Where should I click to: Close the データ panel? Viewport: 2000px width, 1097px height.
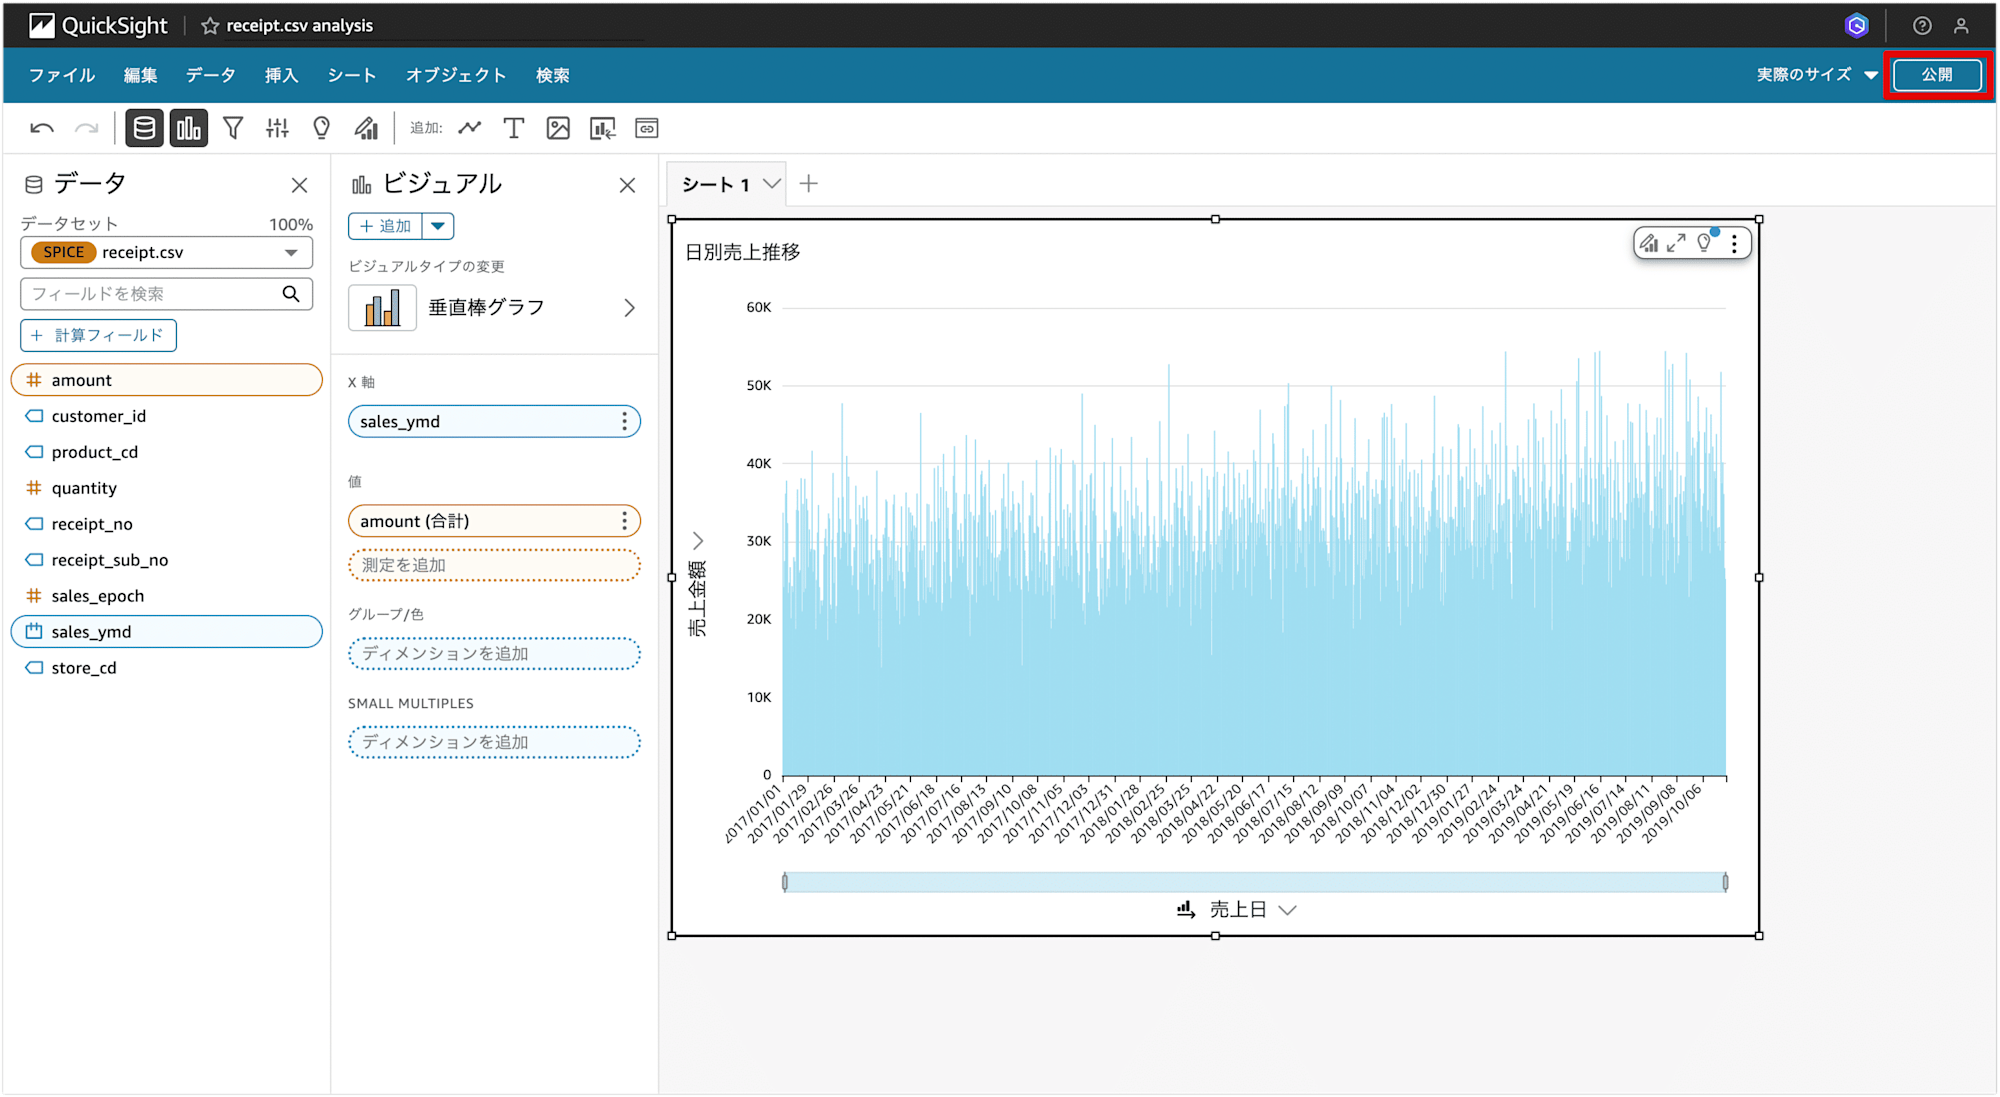point(299,185)
